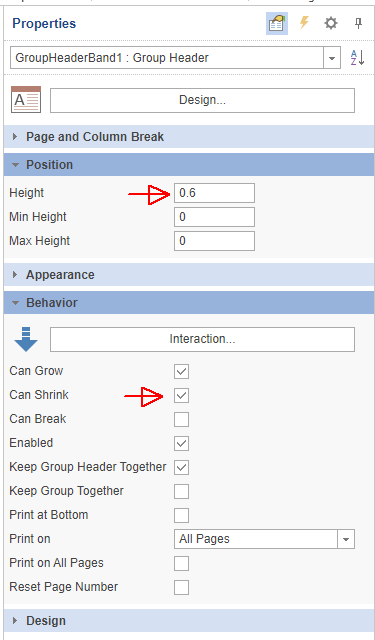Select the Properties tab icon in header
This screenshot has width=375, height=640.
pyautogui.click(x=277, y=23)
